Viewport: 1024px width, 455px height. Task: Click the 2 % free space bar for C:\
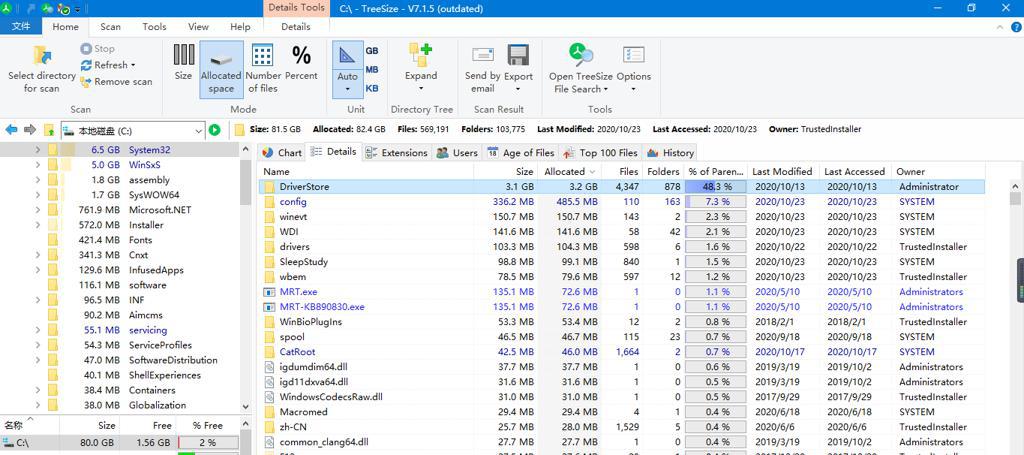[x=207, y=443]
